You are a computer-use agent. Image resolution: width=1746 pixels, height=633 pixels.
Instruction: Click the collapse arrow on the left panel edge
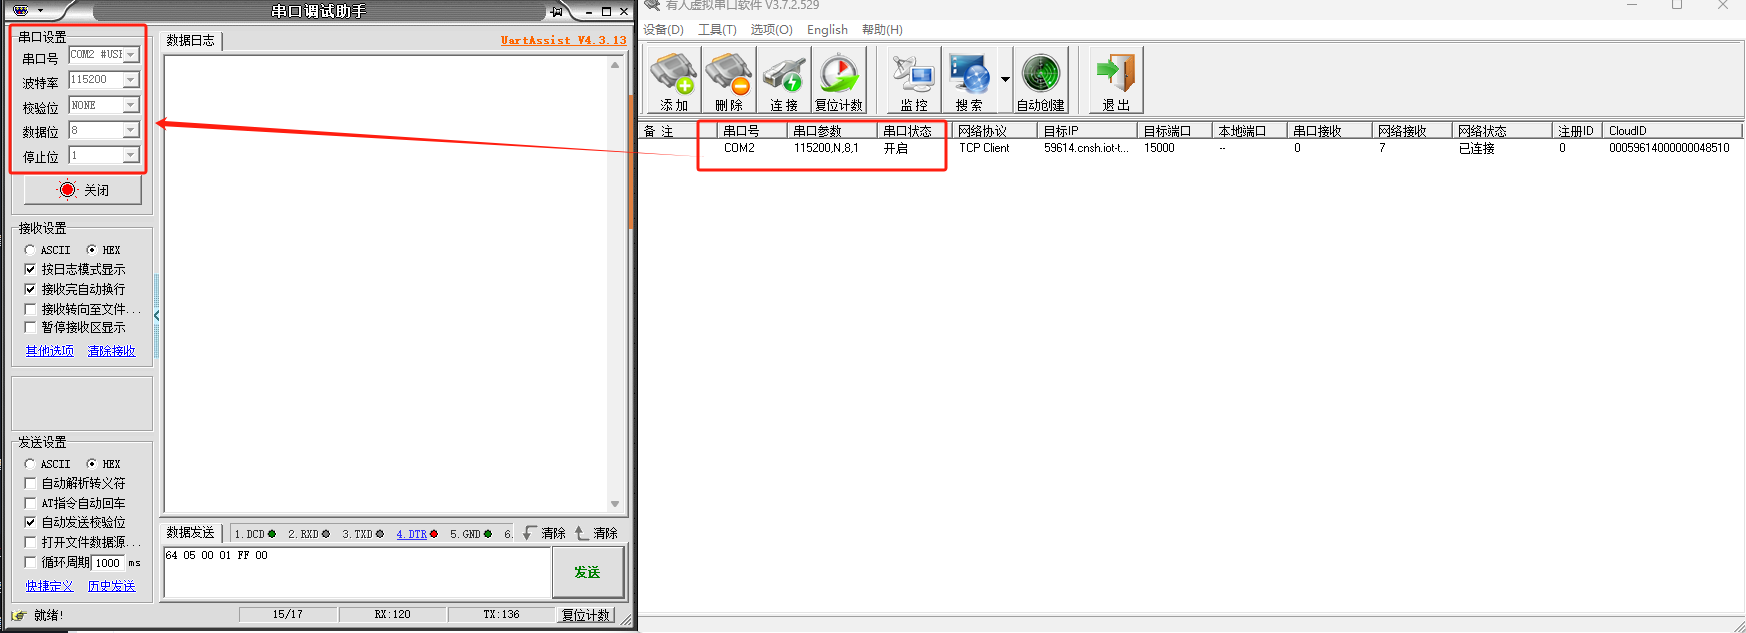point(156,315)
